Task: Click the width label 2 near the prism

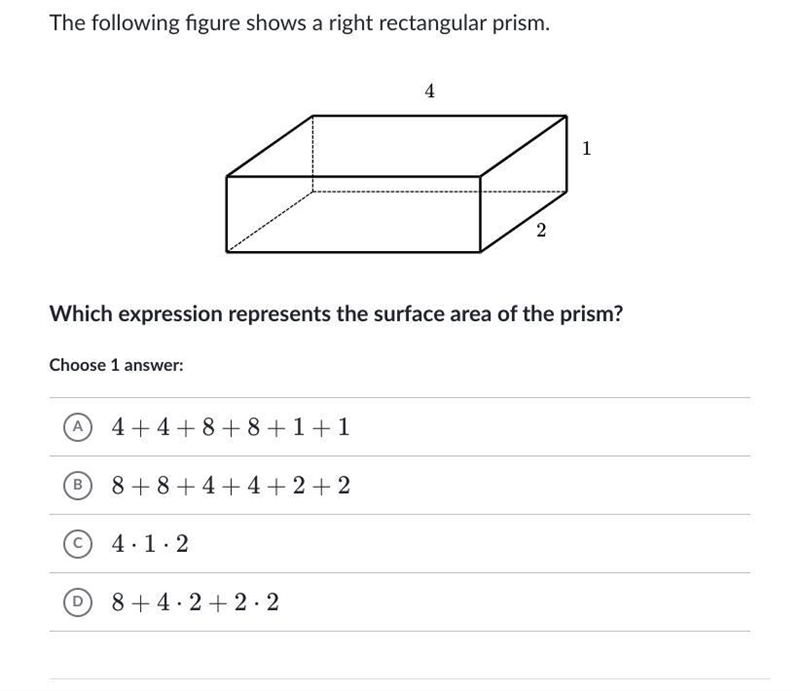Action: pyautogui.click(x=541, y=231)
